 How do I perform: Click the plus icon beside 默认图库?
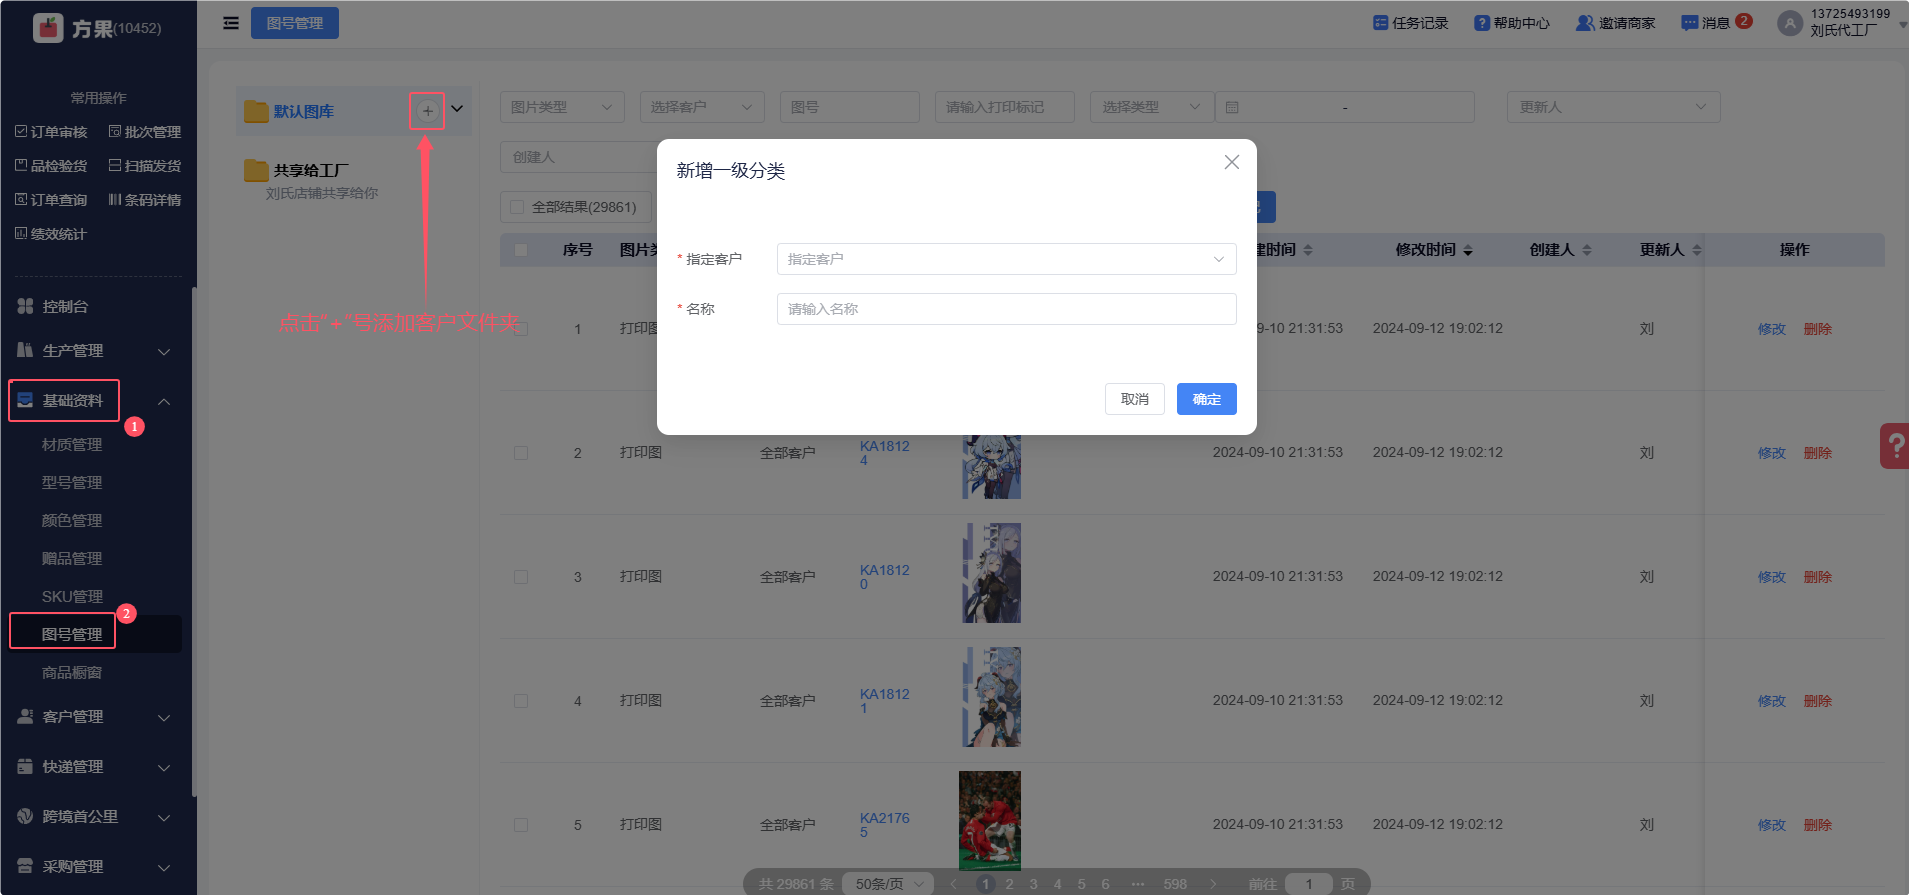coord(427,111)
